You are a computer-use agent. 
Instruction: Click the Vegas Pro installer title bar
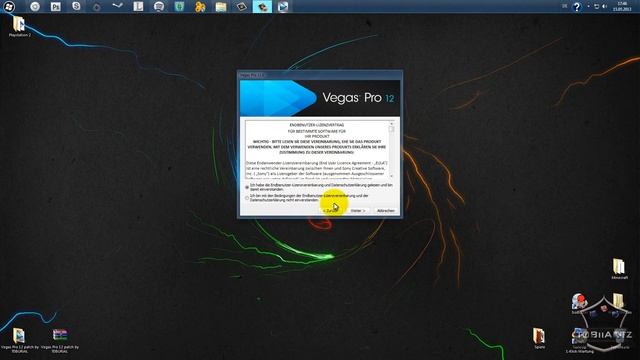(x=320, y=75)
